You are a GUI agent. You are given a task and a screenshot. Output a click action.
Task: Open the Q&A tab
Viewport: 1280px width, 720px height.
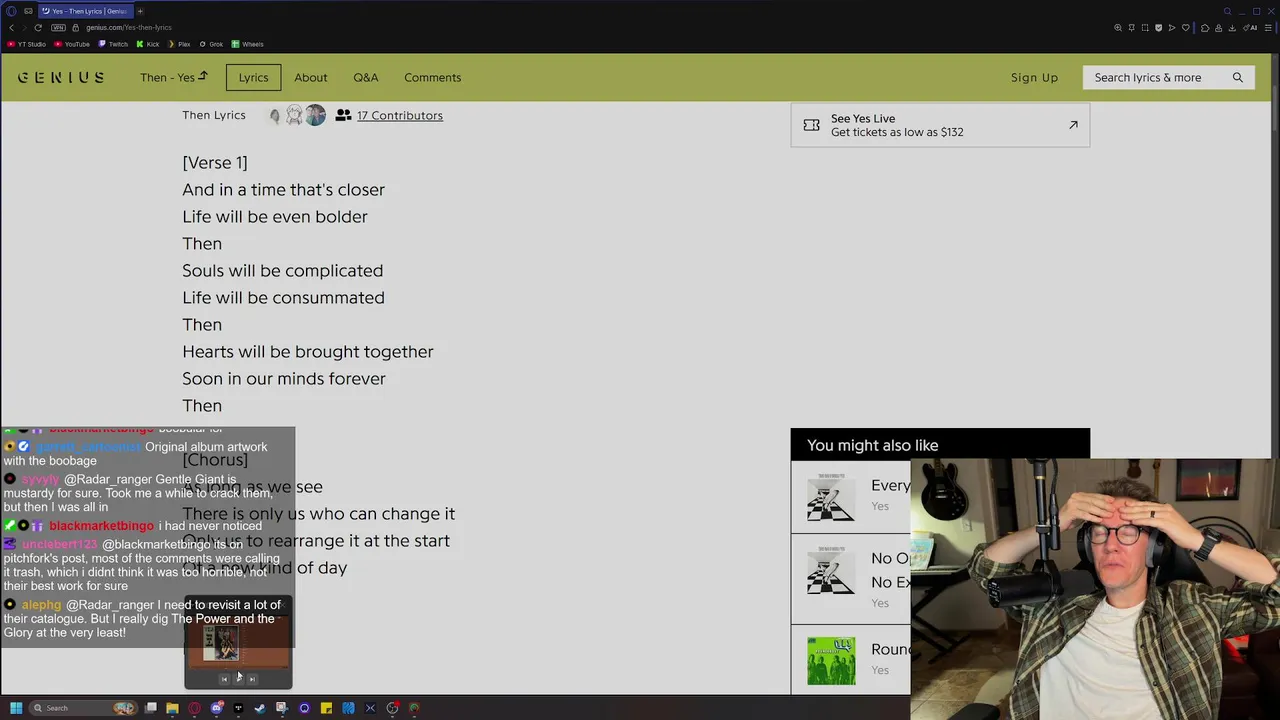(365, 77)
